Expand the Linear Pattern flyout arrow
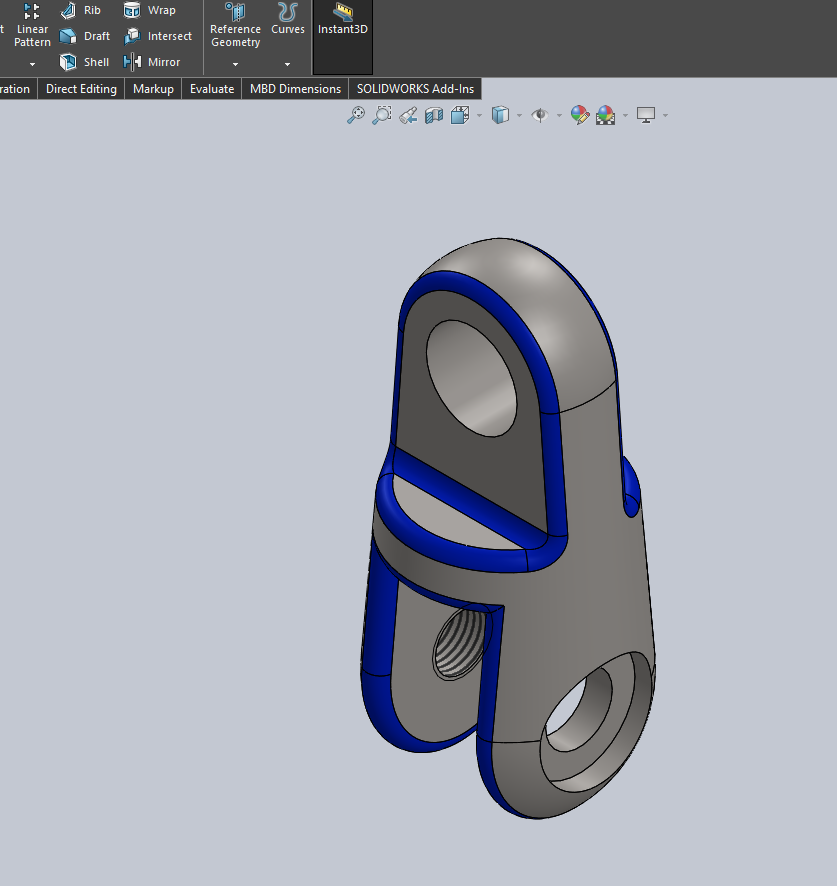This screenshot has height=886, width=837. coord(31,63)
